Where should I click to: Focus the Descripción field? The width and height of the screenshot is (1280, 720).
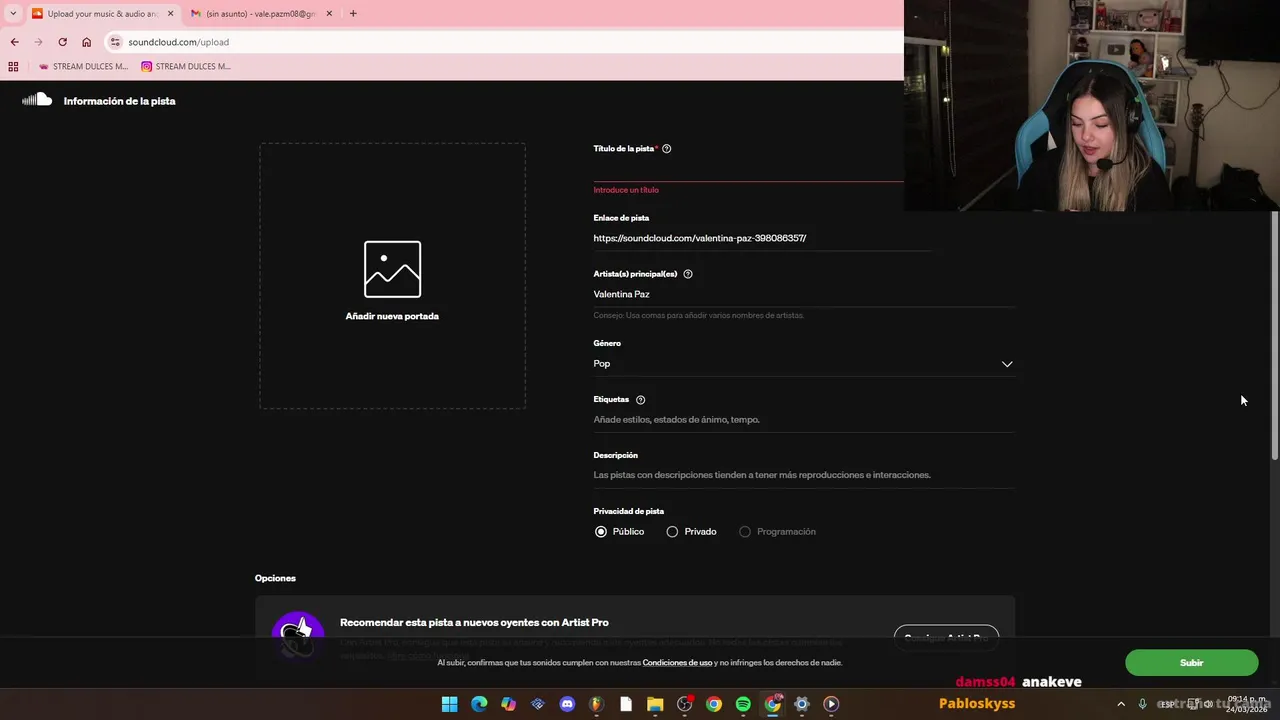[x=803, y=475]
